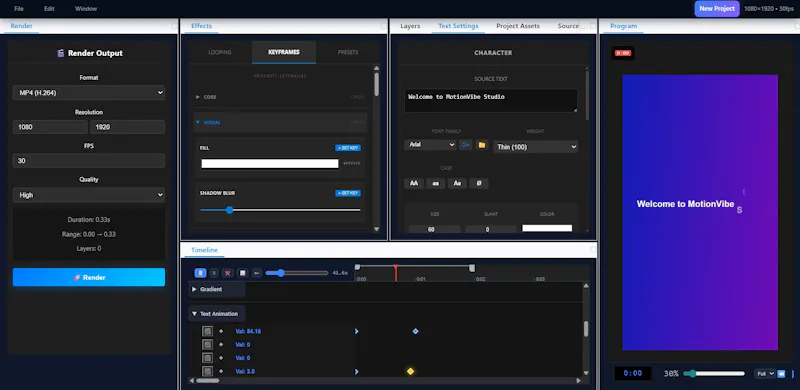Click the Ø no-case style button
800x390 pixels.
tap(479, 183)
